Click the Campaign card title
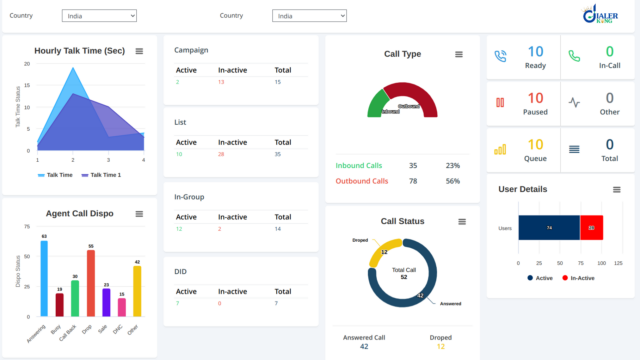 (x=191, y=50)
